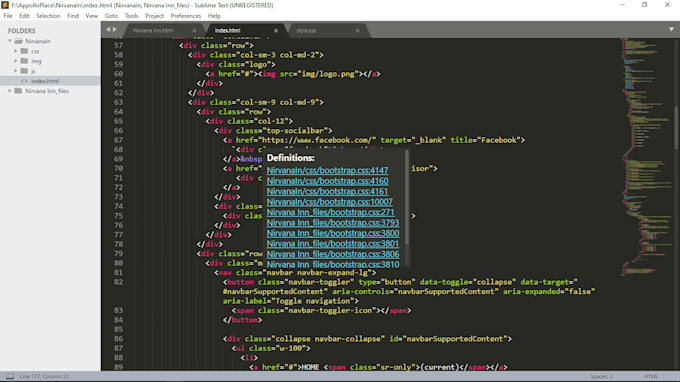Click the js folder icon
Viewport: 680px width, 382px height.
tap(24, 71)
